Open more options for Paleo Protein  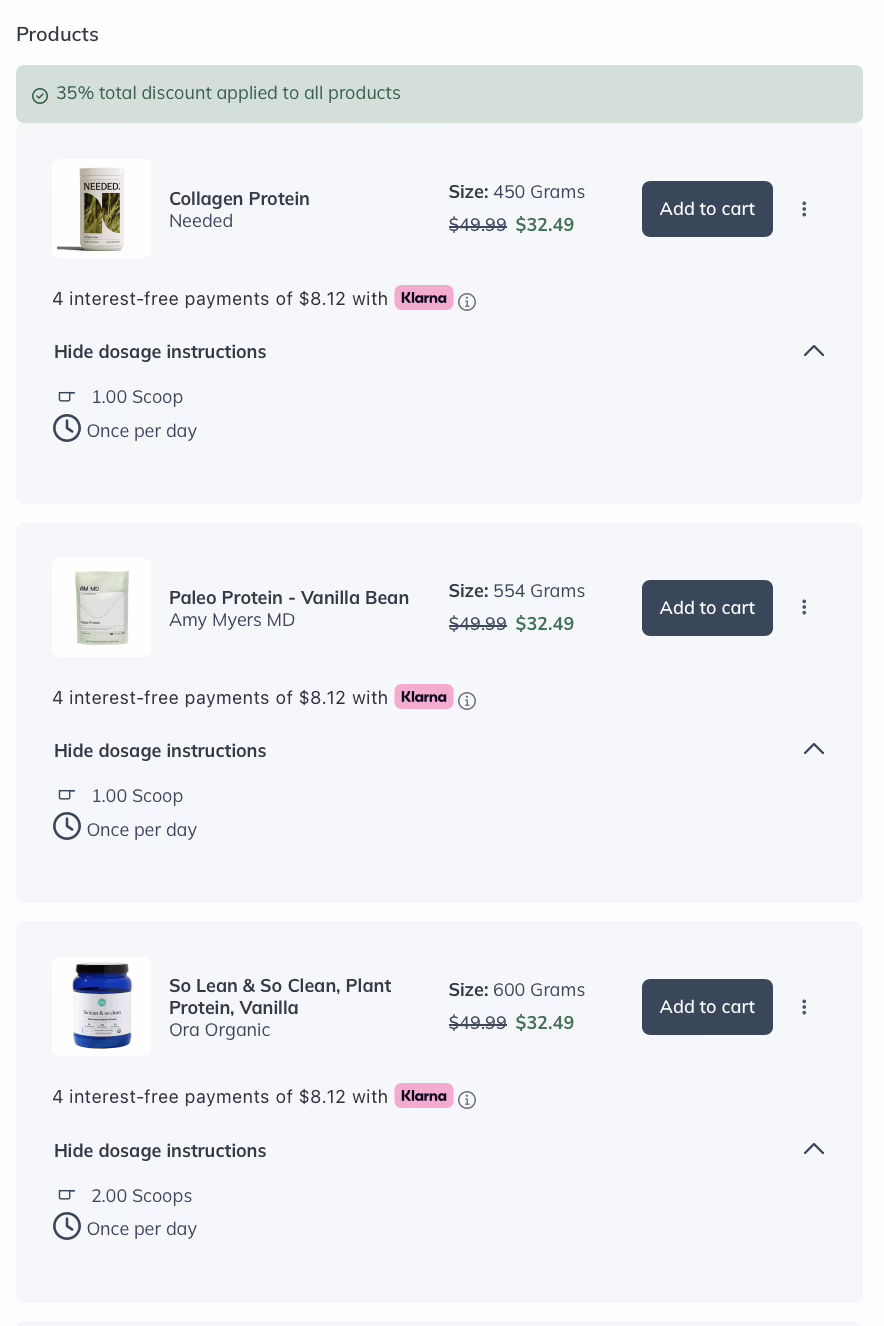point(804,607)
